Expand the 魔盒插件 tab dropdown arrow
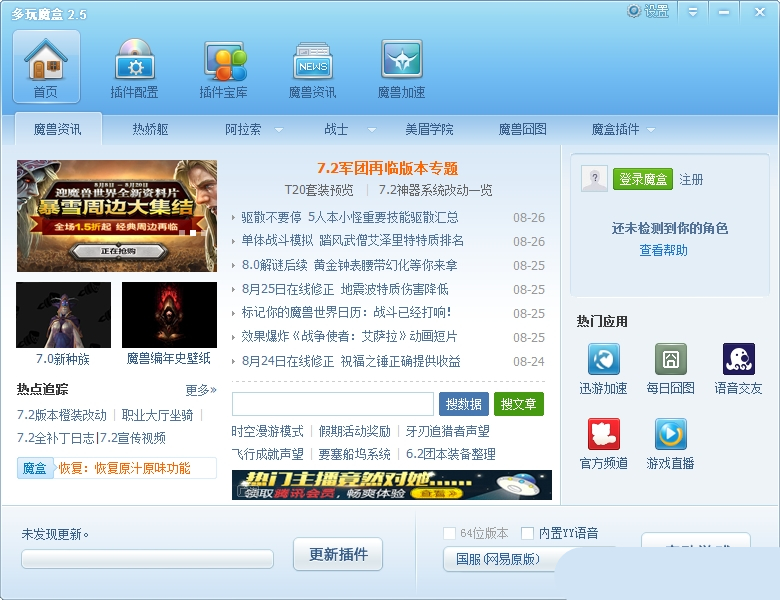The height and width of the screenshot is (600, 780). [x=651, y=130]
